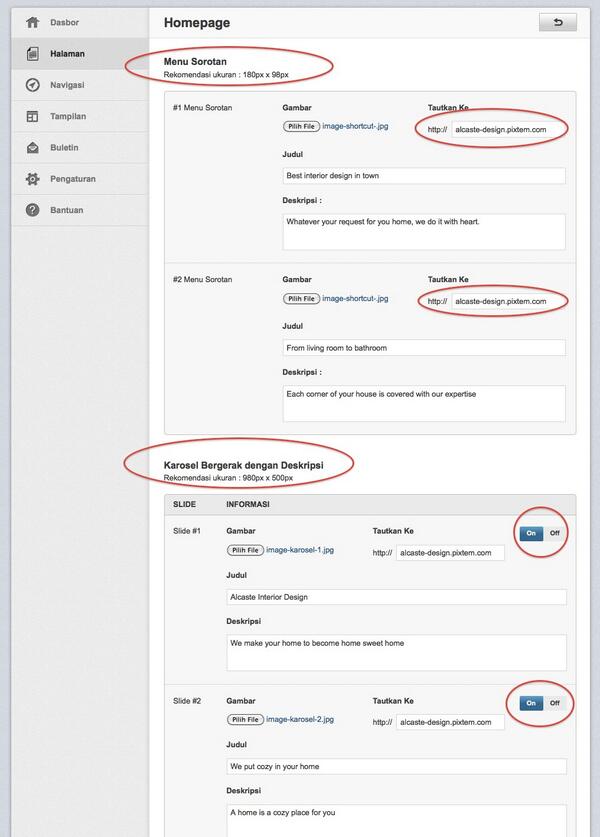Click description 'Each corner of your house'
This screenshot has width=600, height=837.
point(424,404)
